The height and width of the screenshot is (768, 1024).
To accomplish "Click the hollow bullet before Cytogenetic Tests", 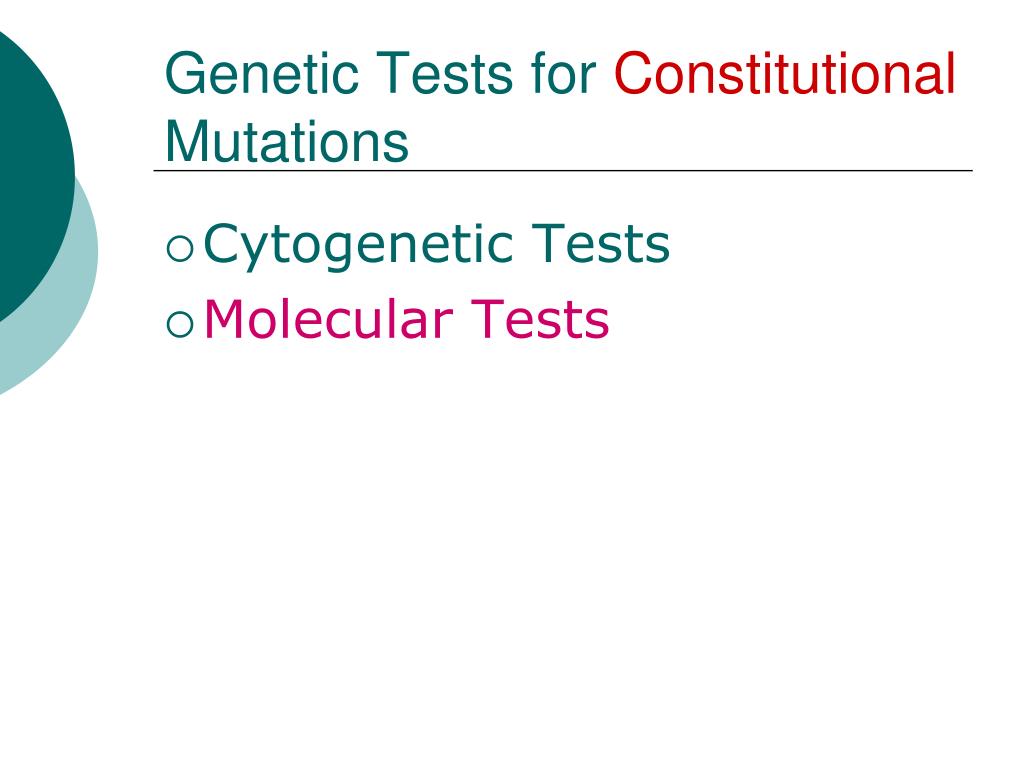I will coord(180,249).
